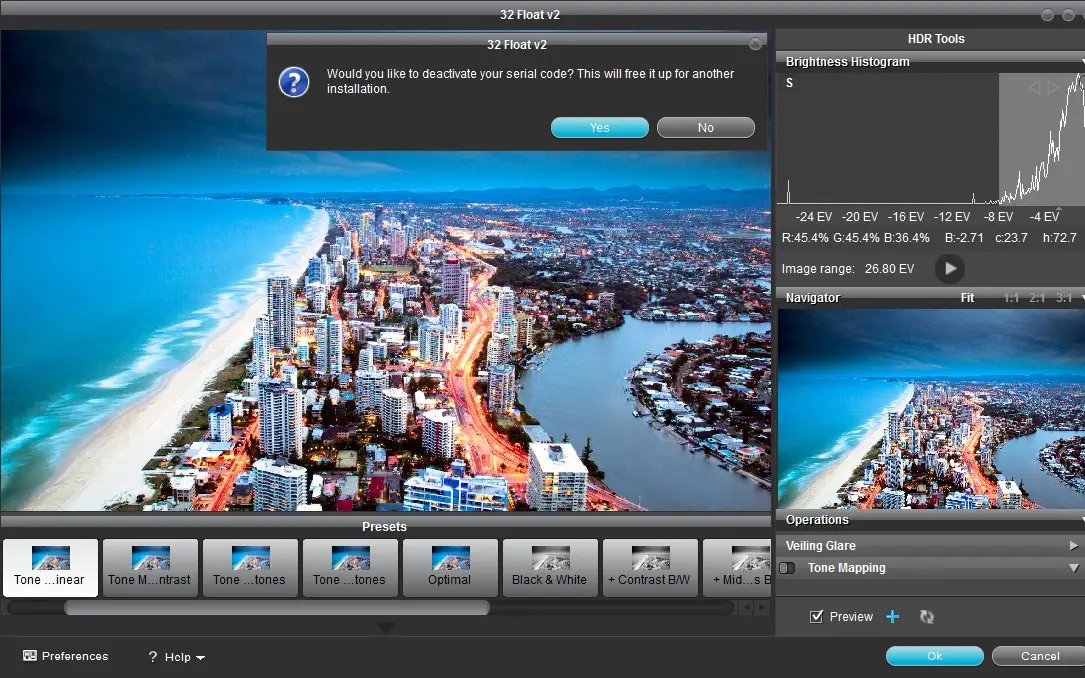The image size is (1085, 678).
Task: Click the Brightness Histogram panel header
Action: [x=930, y=62]
